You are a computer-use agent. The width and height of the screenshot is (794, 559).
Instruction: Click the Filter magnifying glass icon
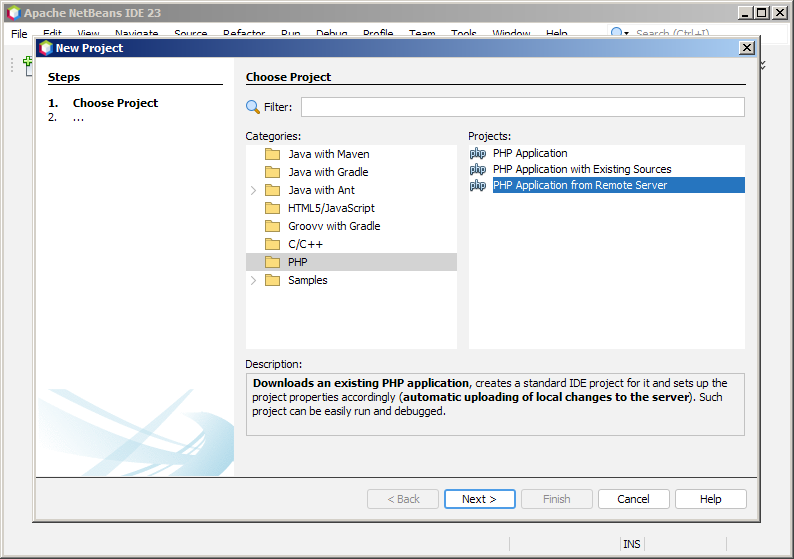tap(253, 107)
